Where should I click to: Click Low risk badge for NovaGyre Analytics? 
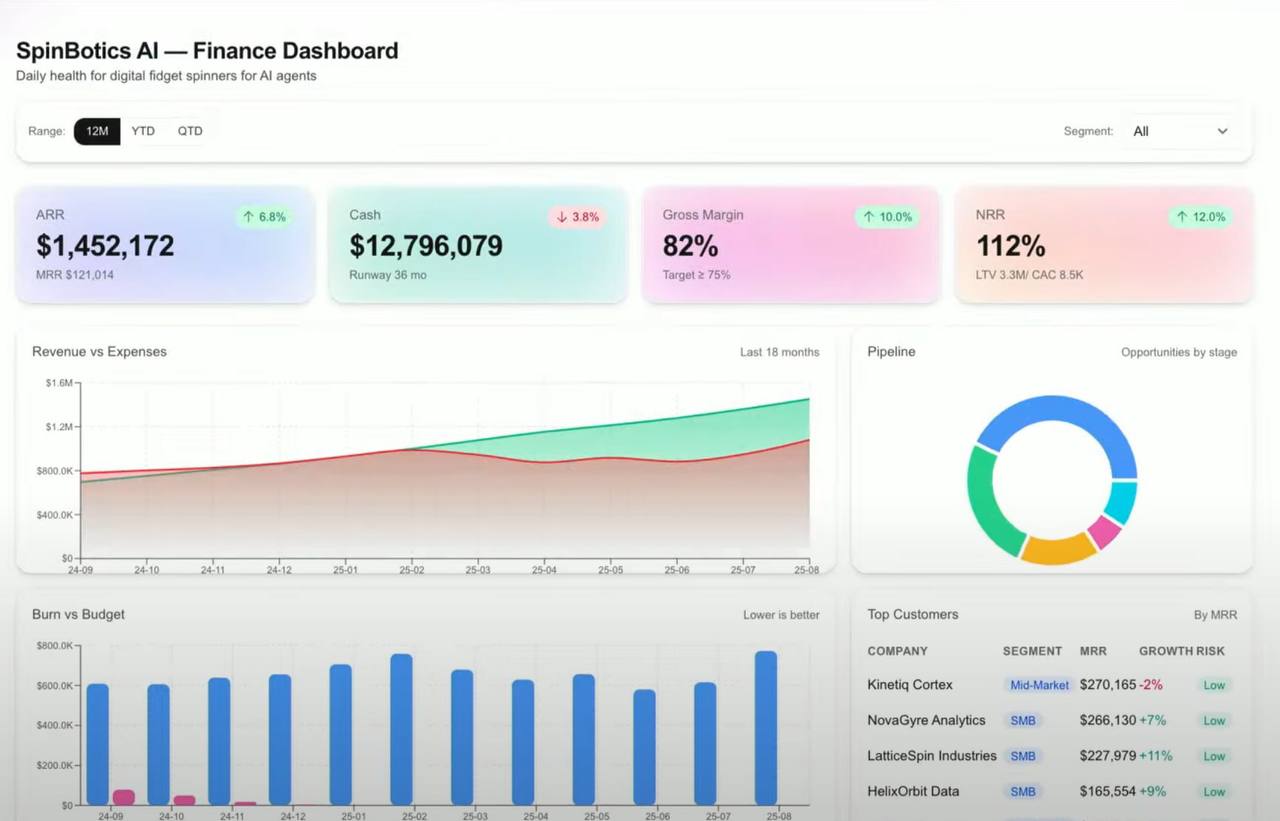pos(1214,721)
